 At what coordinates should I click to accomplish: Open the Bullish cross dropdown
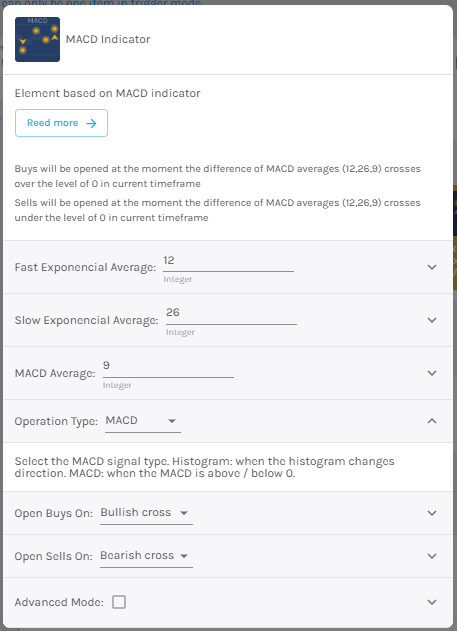pyautogui.click(x=146, y=513)
